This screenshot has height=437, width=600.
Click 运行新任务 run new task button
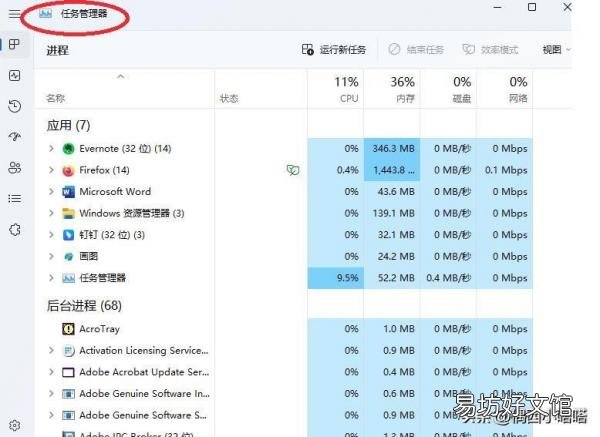point(334,49)
